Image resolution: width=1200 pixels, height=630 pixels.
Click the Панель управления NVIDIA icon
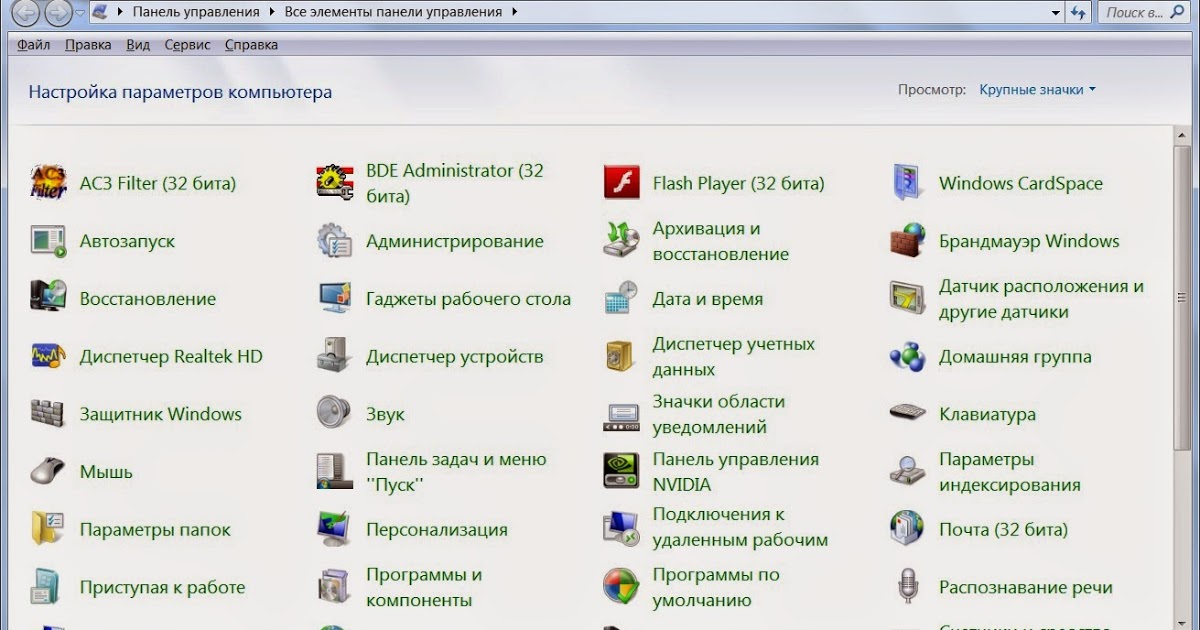point(621,471)
